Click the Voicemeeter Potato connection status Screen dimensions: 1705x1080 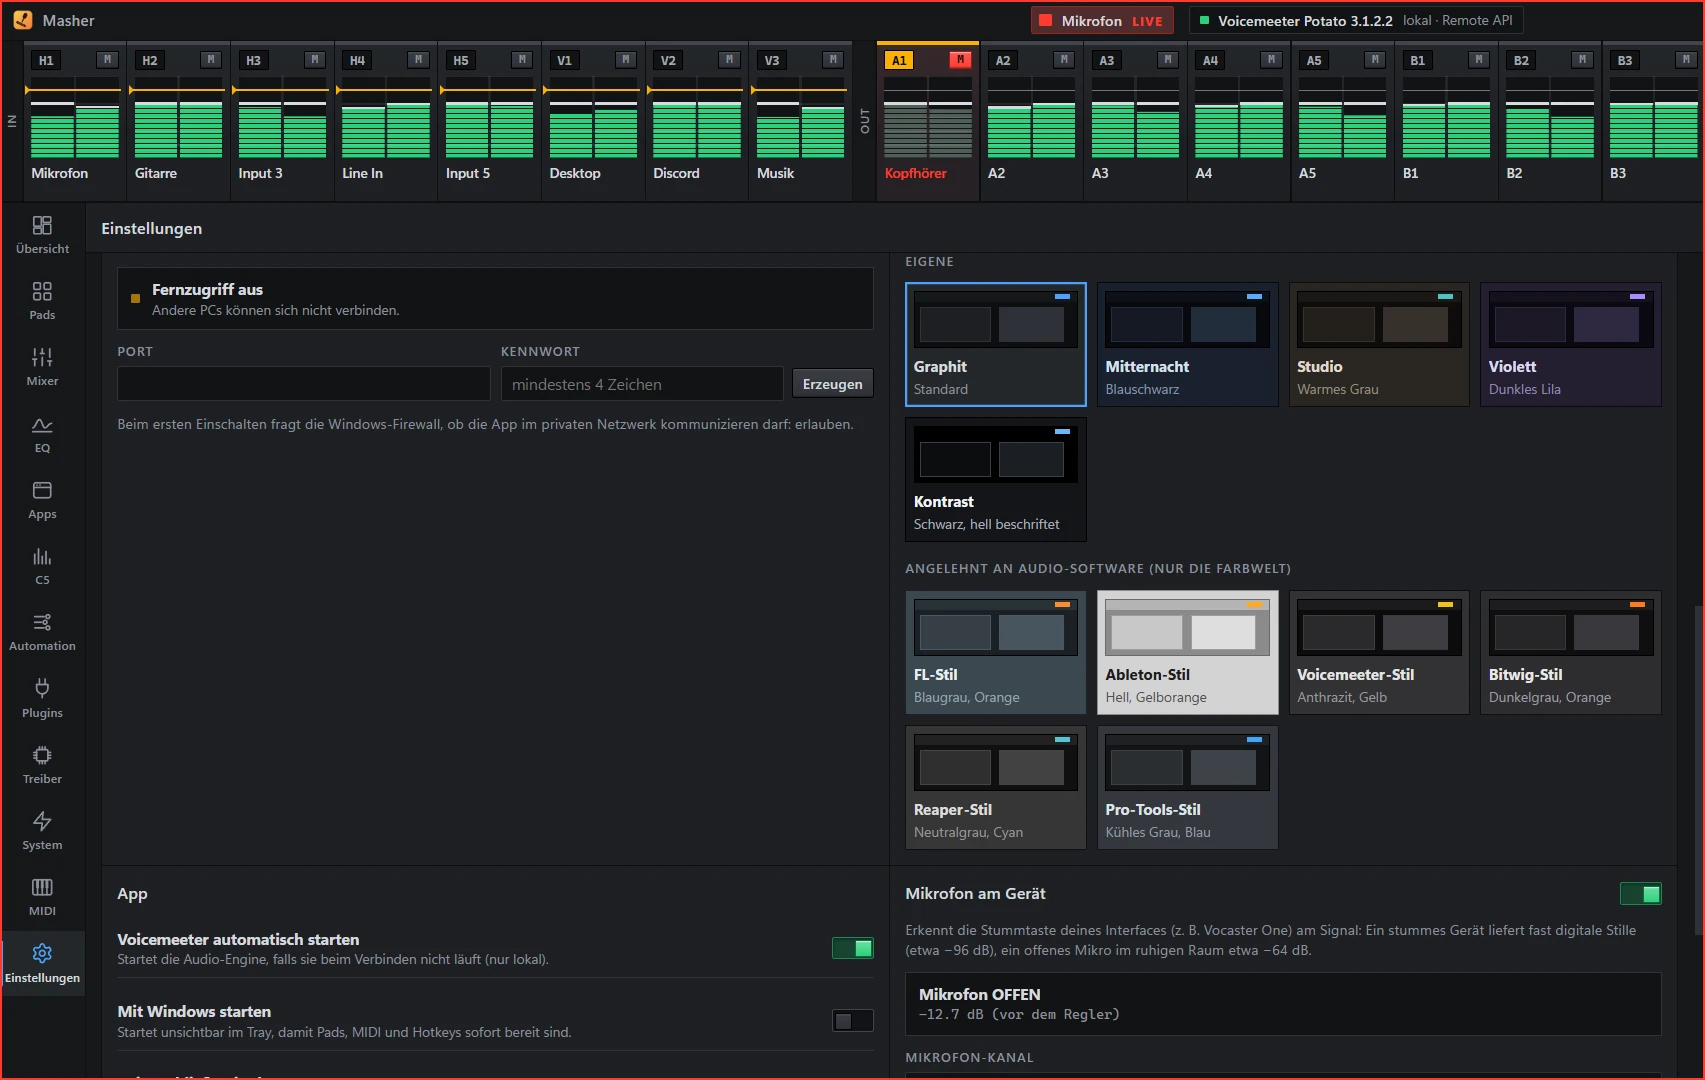click(x=1356, y=20)
